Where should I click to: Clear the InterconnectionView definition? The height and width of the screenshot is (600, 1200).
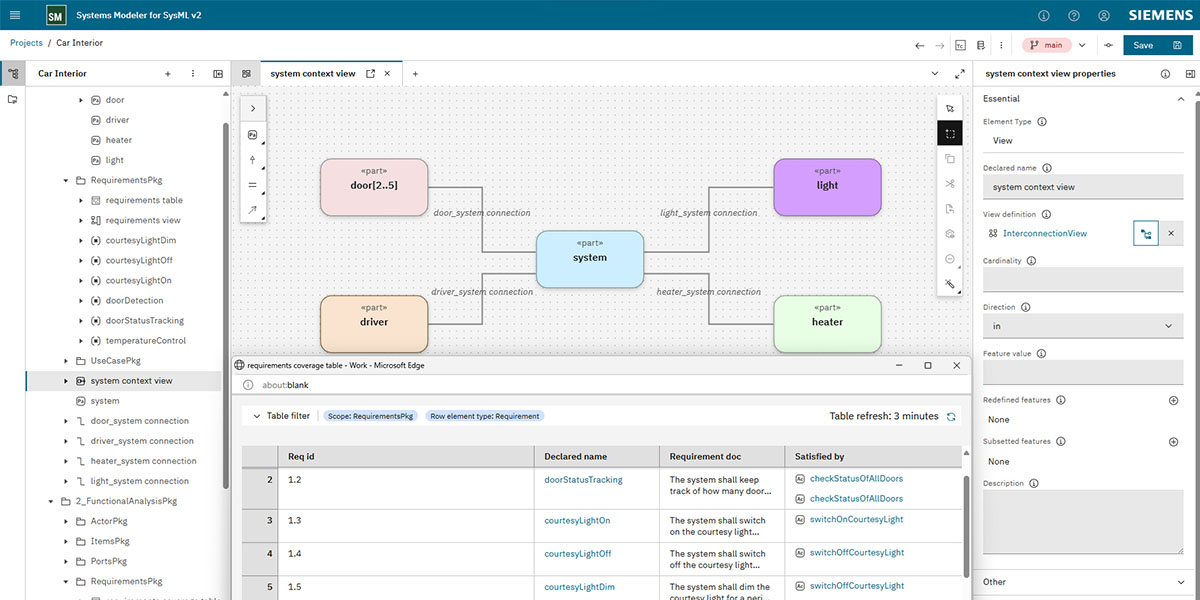coord(1171,233)
